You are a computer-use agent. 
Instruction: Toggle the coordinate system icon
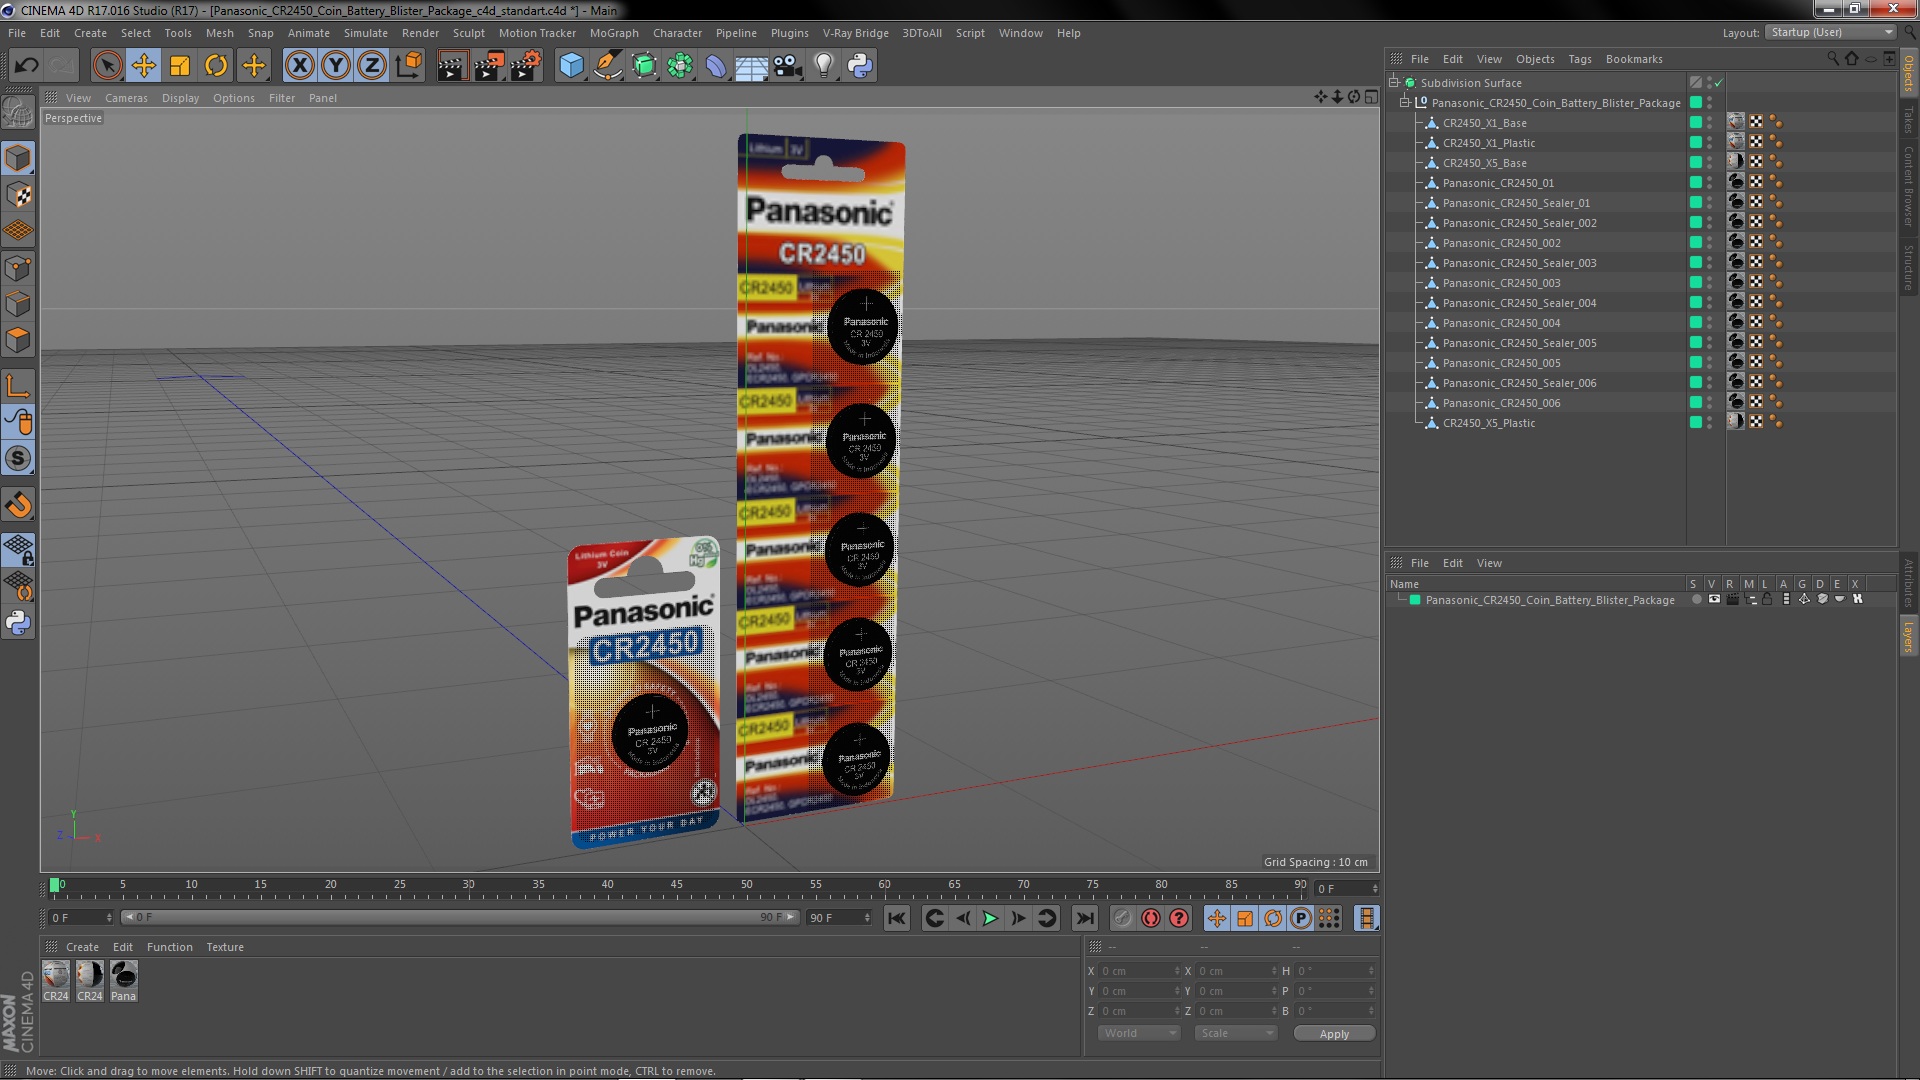pyautogui.click(x=409, y=66)
